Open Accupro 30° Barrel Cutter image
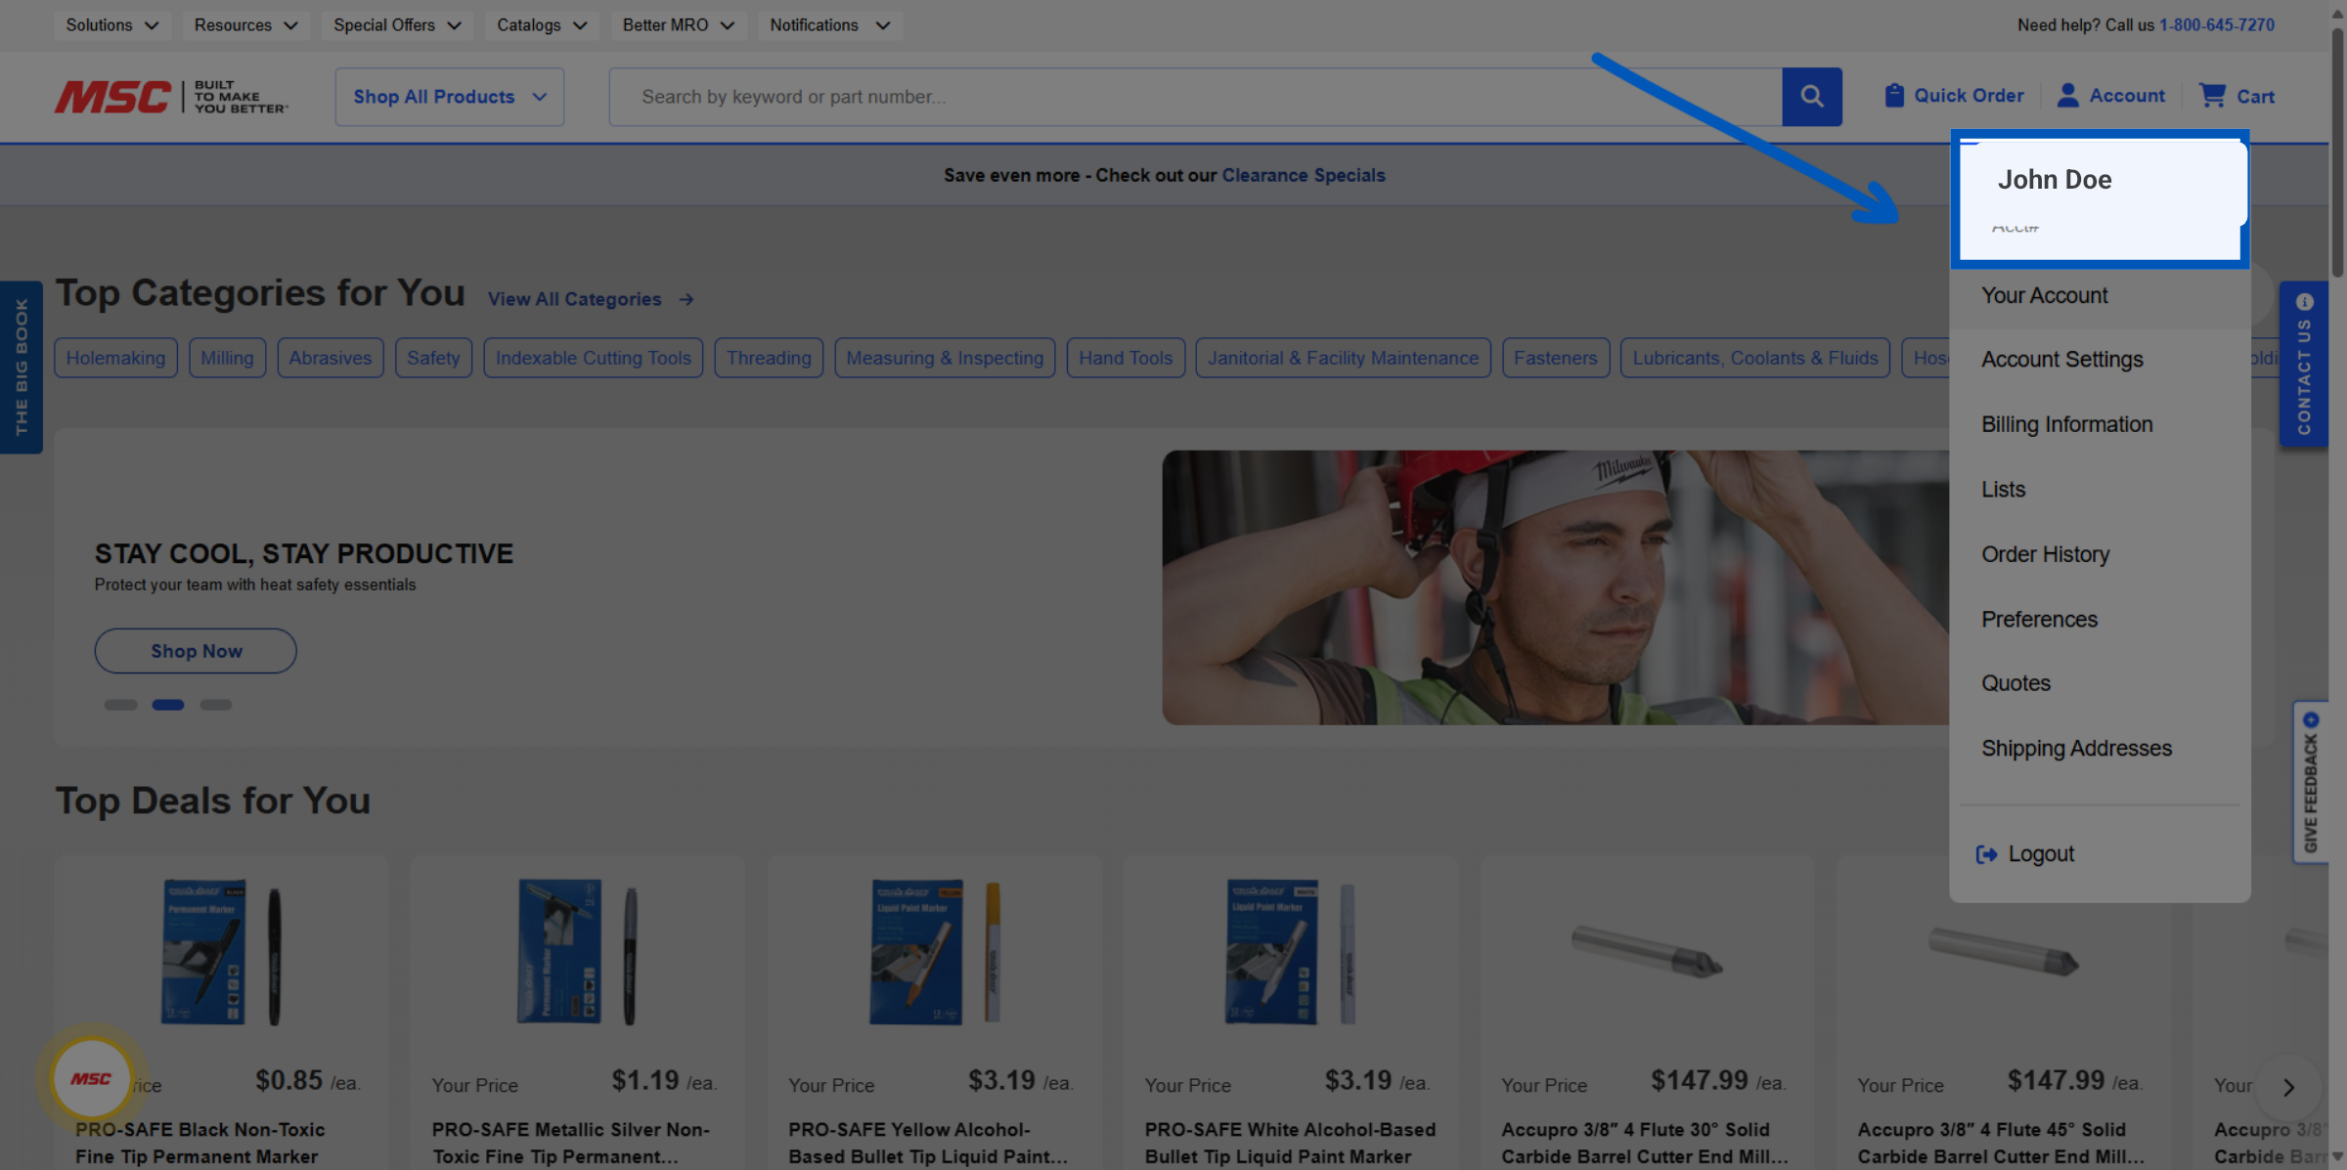Viewport: 2347px width, 1170px height. (1647, 952)
